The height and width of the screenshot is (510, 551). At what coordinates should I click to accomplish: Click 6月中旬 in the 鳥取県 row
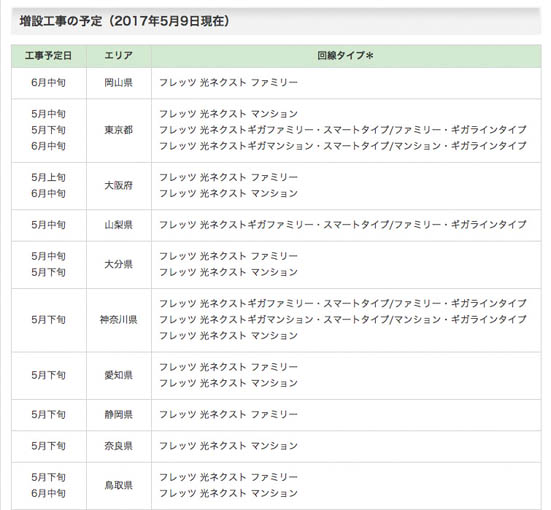[48, 494]
